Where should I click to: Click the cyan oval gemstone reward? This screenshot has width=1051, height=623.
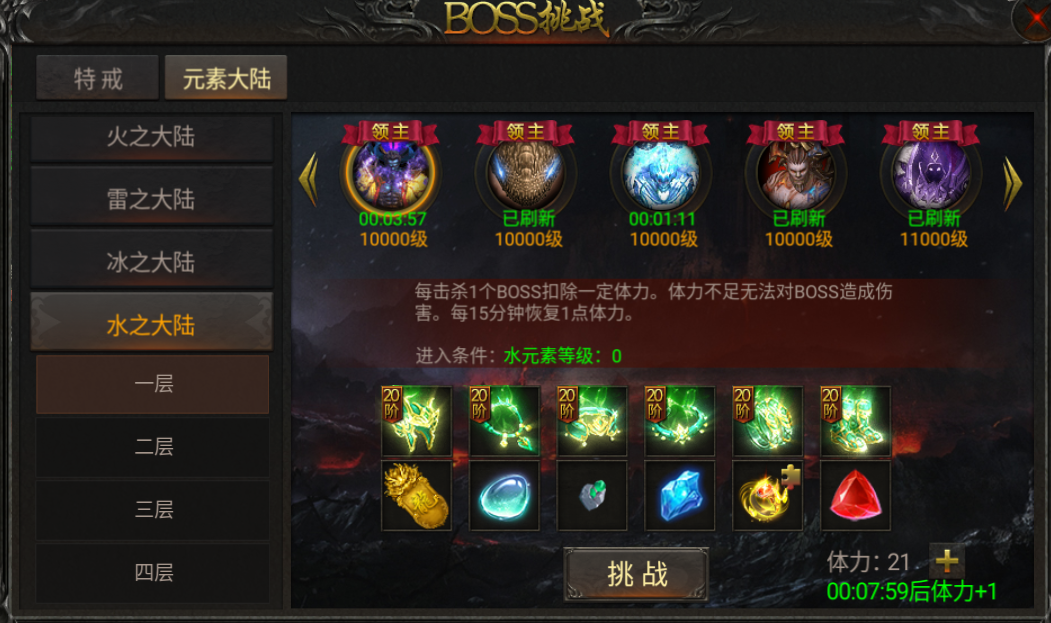[504, 496]
